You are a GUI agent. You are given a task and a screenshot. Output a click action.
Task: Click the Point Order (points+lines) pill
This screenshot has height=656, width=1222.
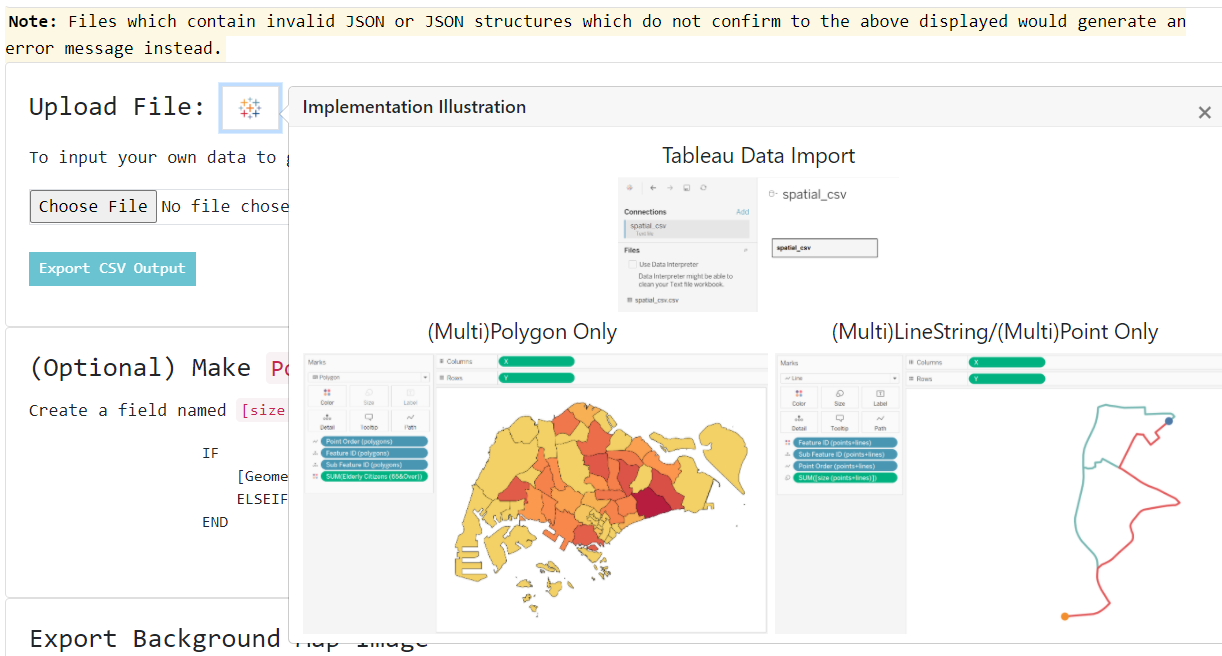[845, 466]
